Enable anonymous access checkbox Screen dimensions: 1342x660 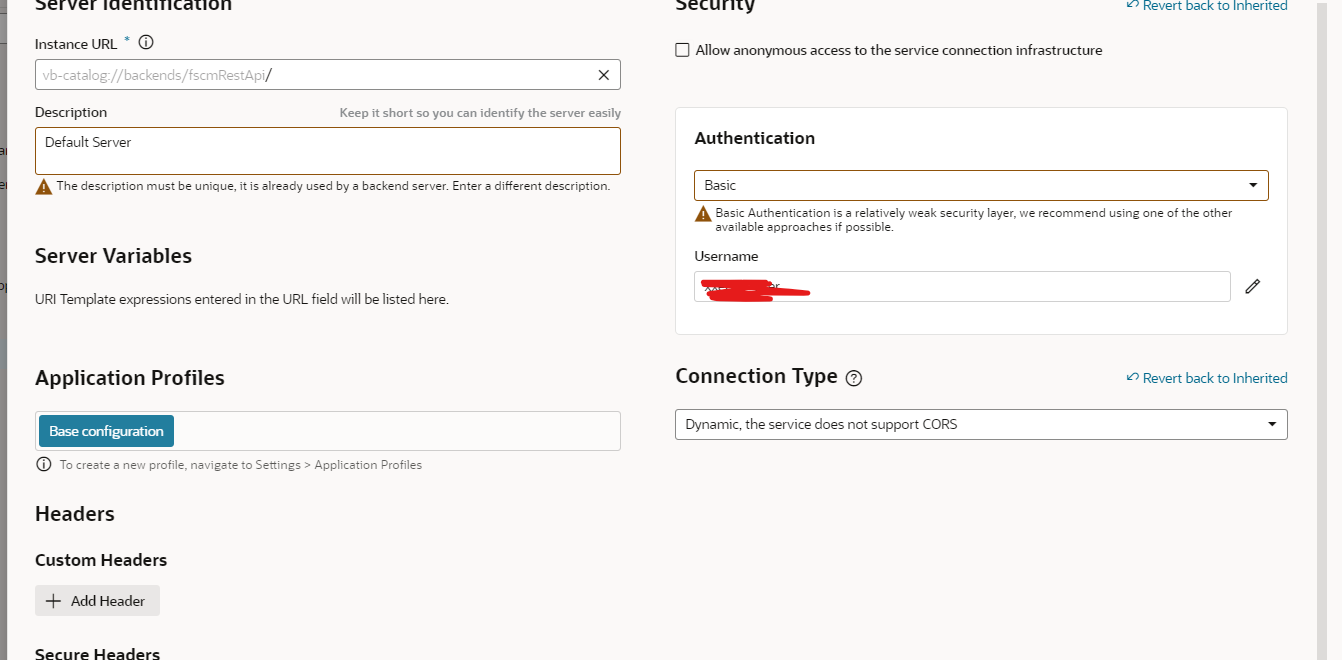pyautogui.click(x=683, y=50)
